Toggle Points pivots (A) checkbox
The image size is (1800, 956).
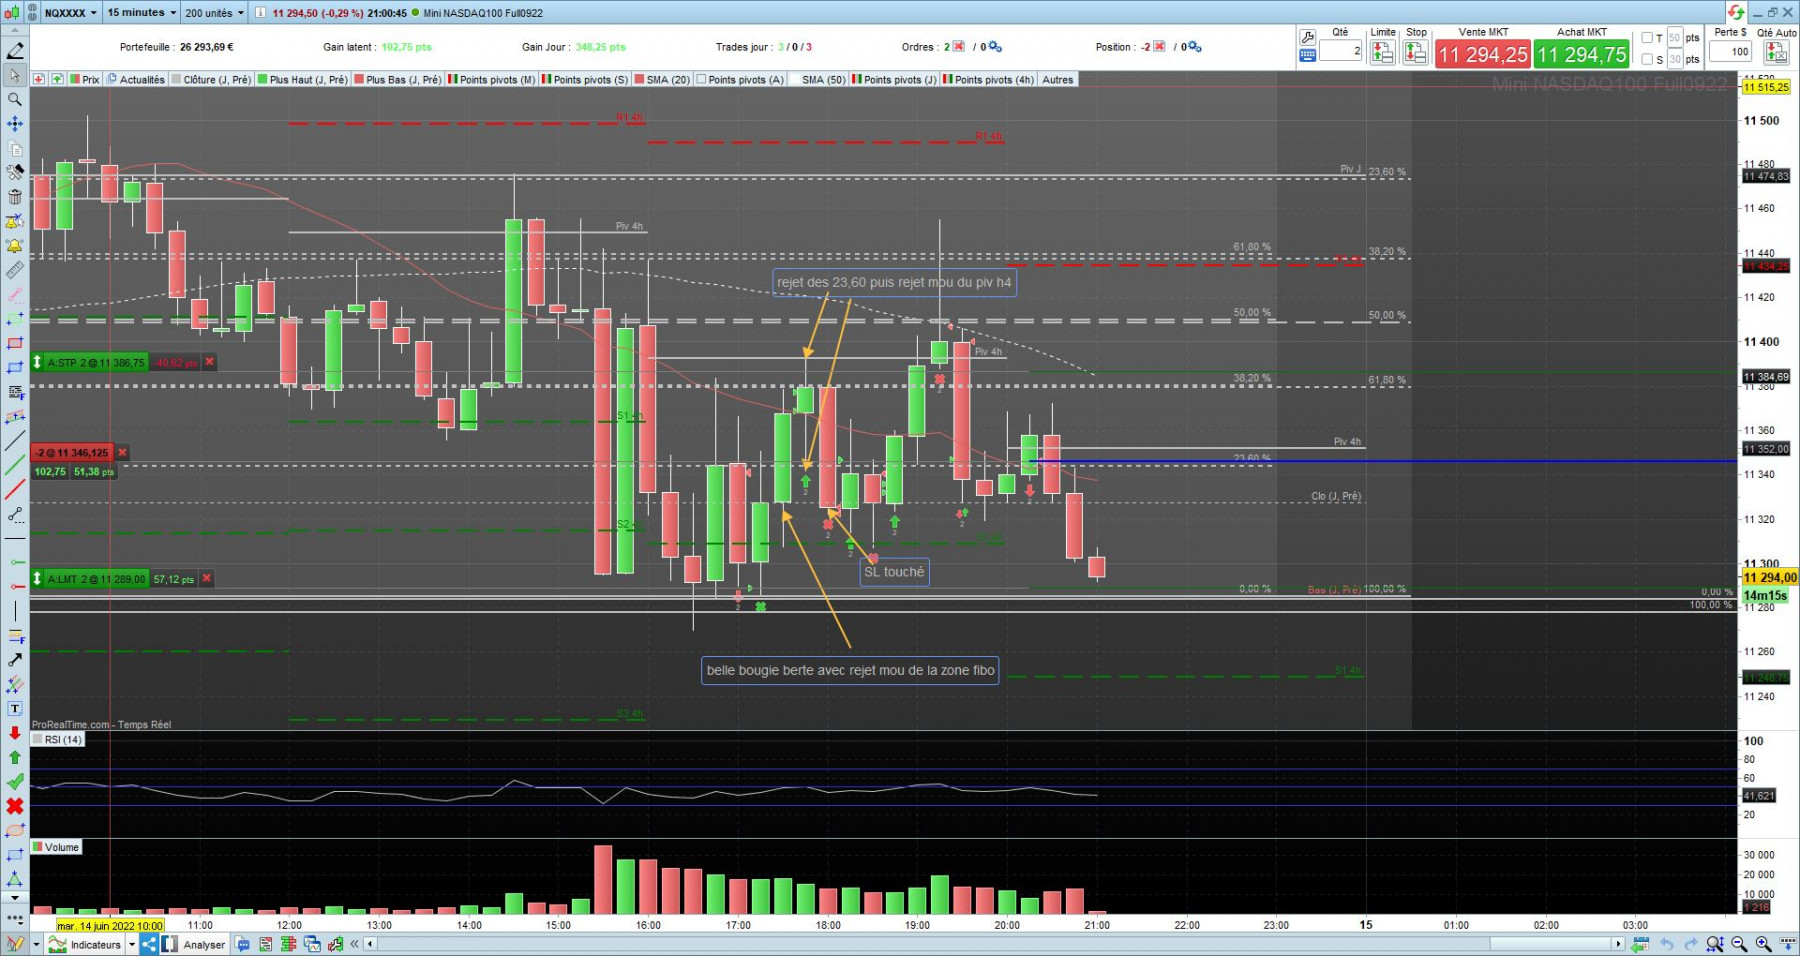(x=701, y=80)
